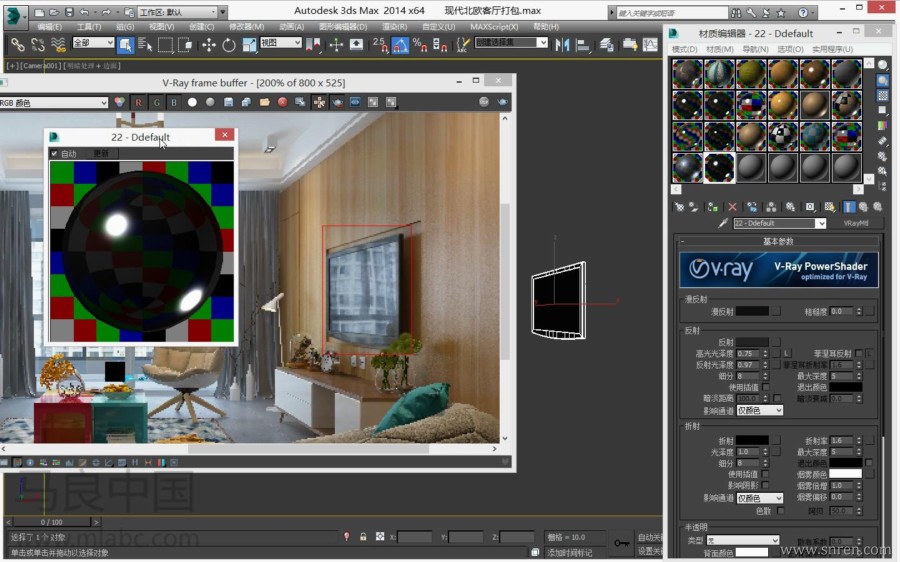Viewport: 900px width, 562px height.
Task: Open workspace 工作区 dropdown
Action: pos(178,12)
